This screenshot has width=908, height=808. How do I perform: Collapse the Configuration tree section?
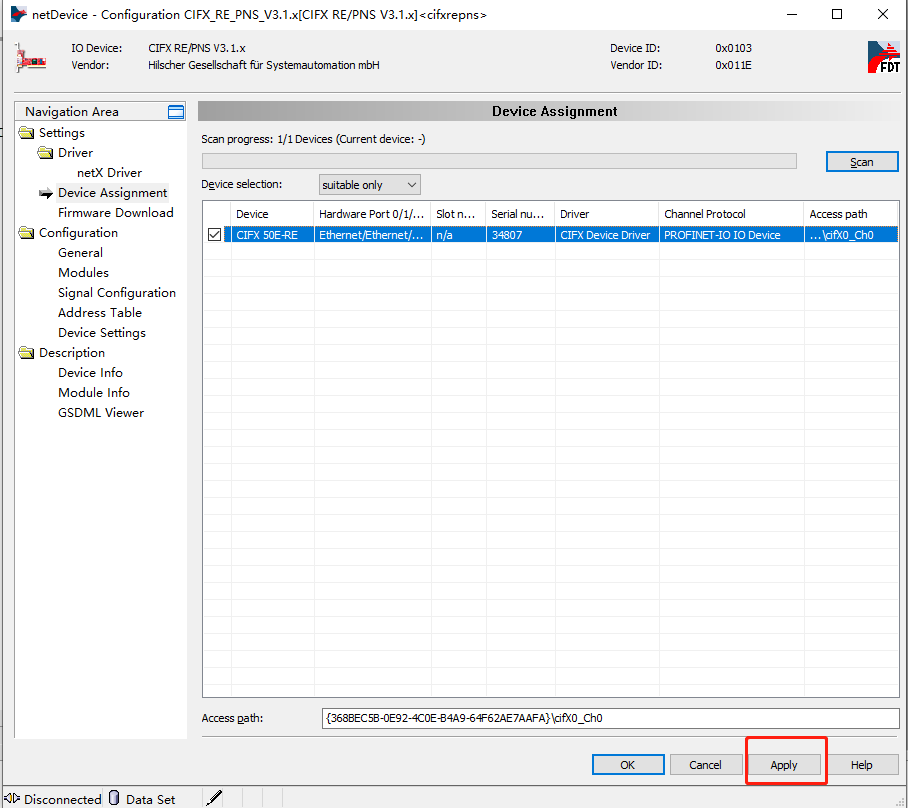[26, 232]
